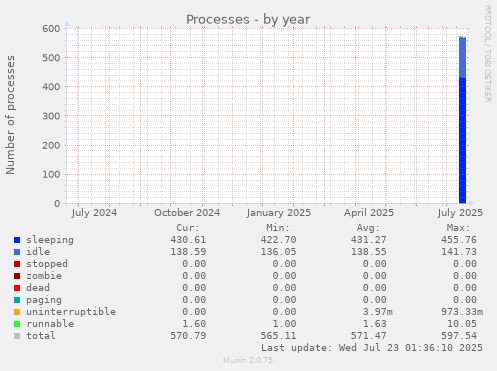Click the Max: column header

458,228
